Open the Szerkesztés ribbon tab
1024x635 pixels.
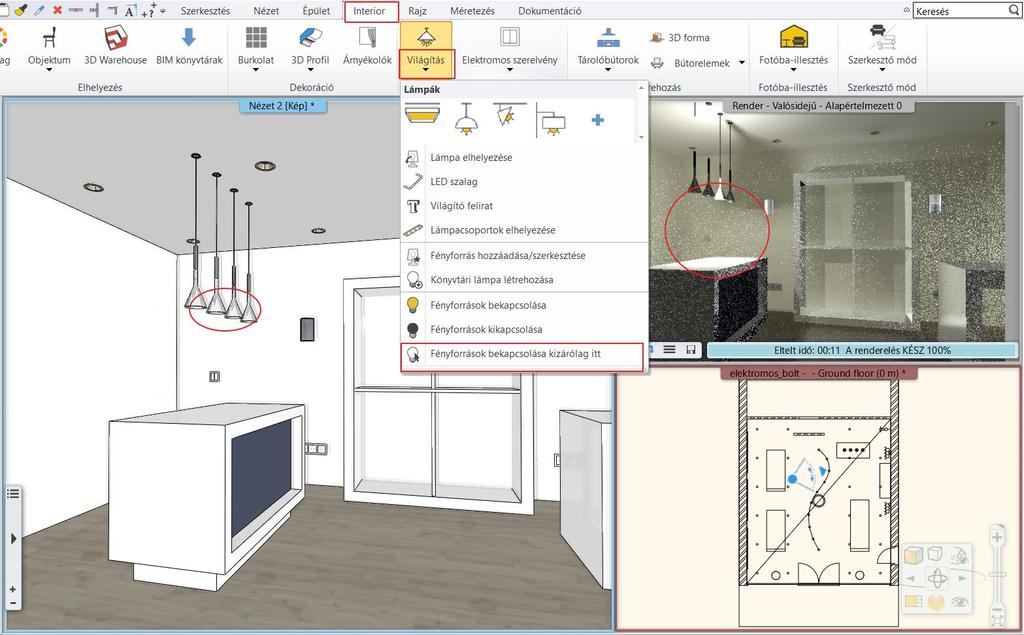206,11
